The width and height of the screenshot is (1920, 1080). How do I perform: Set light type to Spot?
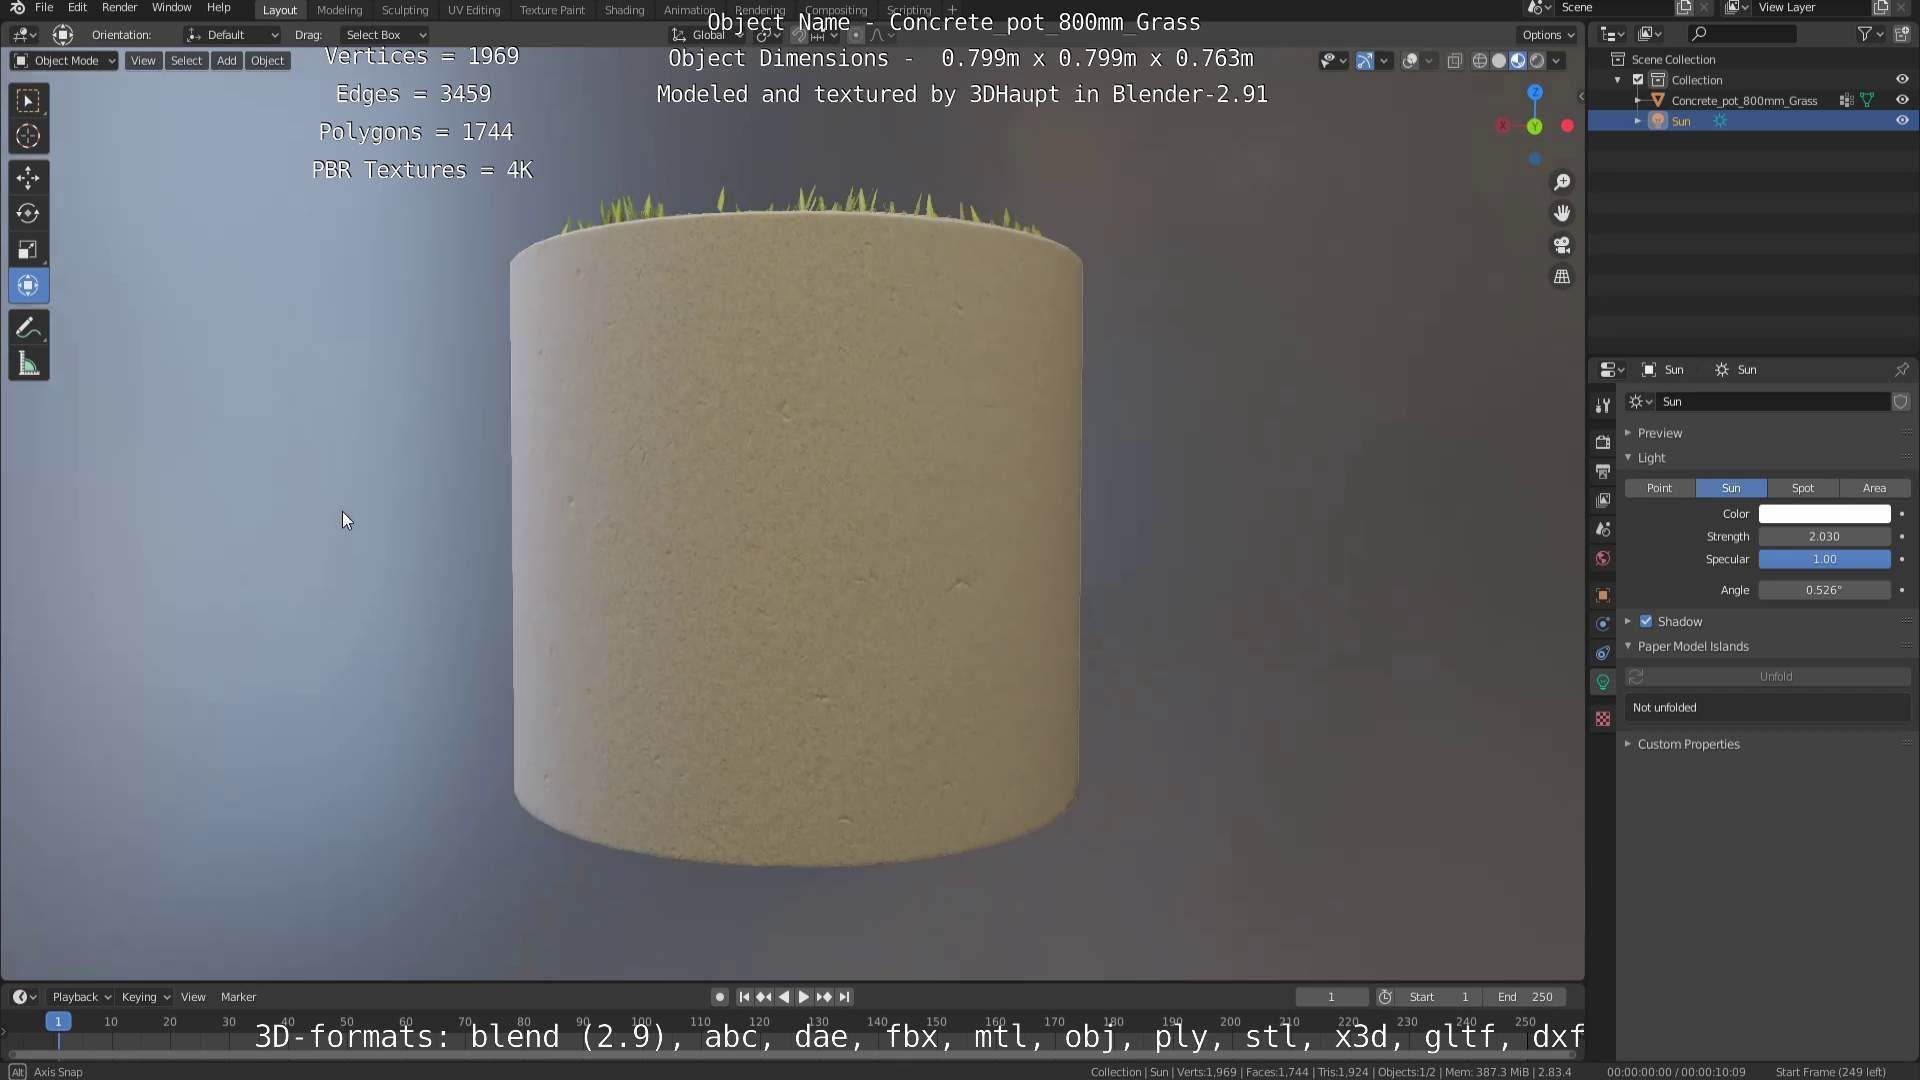pyautogui.click(x=1803, y=488)
